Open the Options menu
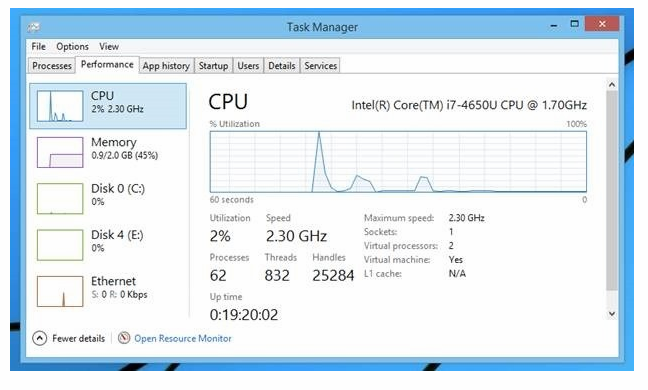The image size is (648, 390). tap(72, 46)
